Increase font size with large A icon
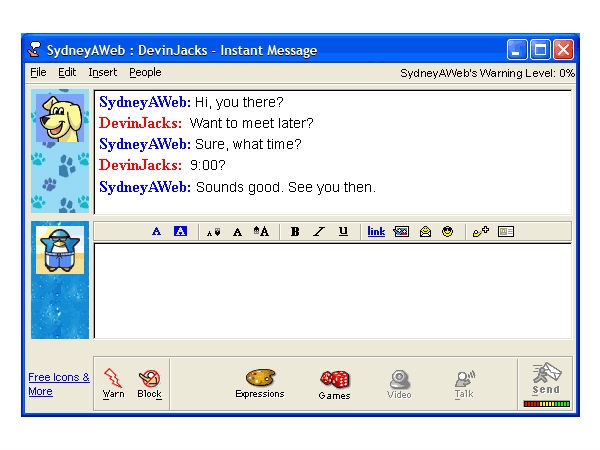The image size is (600, 450). click(261, 231)
